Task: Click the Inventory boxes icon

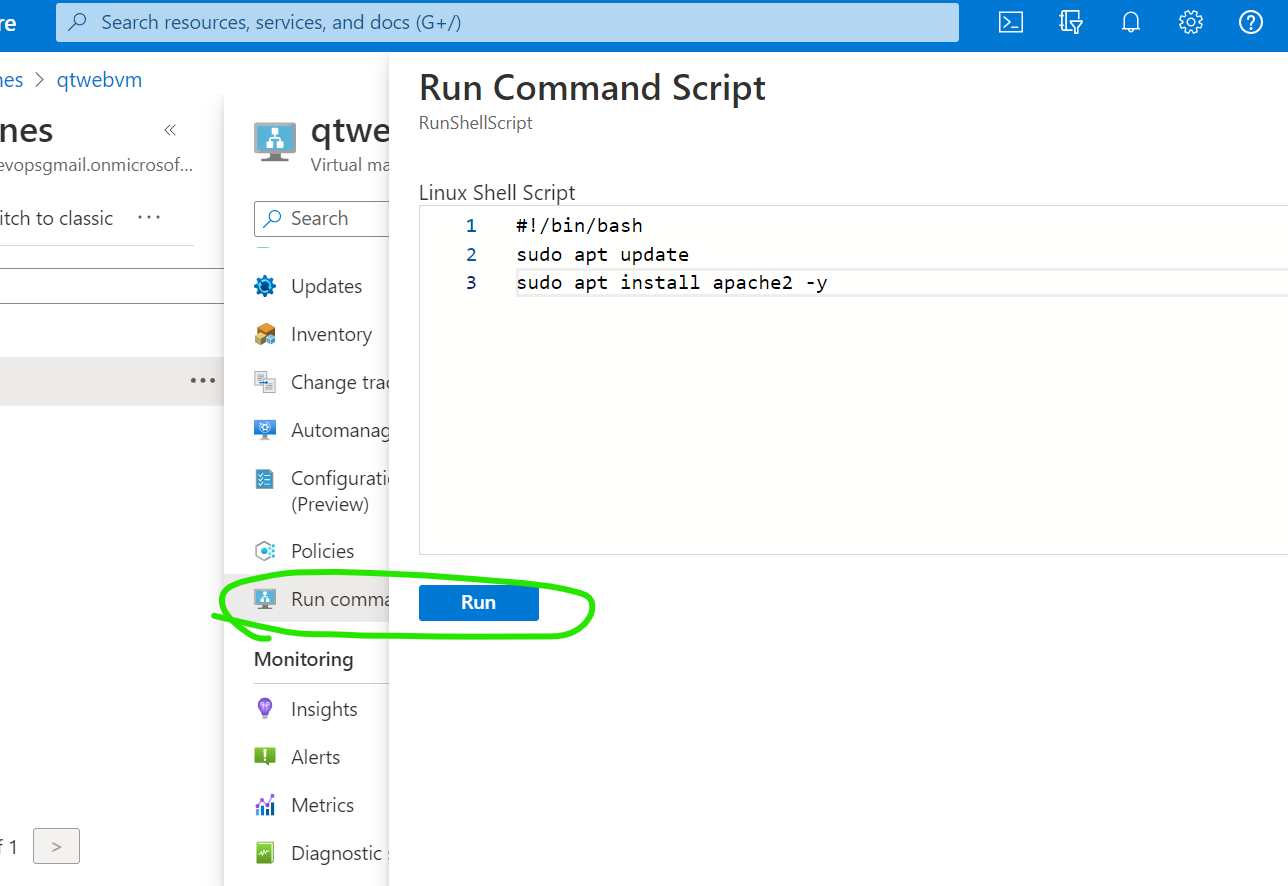Action: [265, 334]
